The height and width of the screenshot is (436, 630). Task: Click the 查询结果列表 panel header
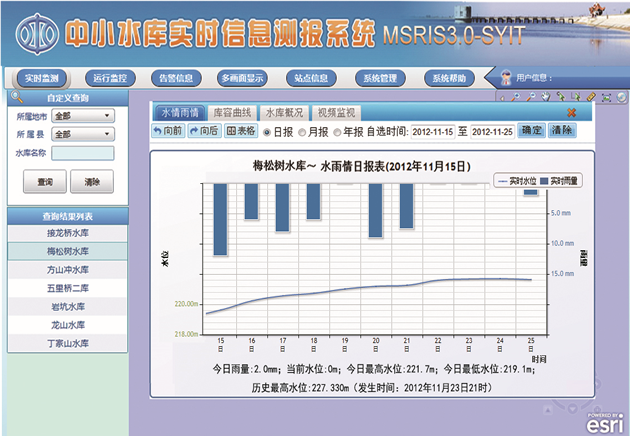[68, 216]
